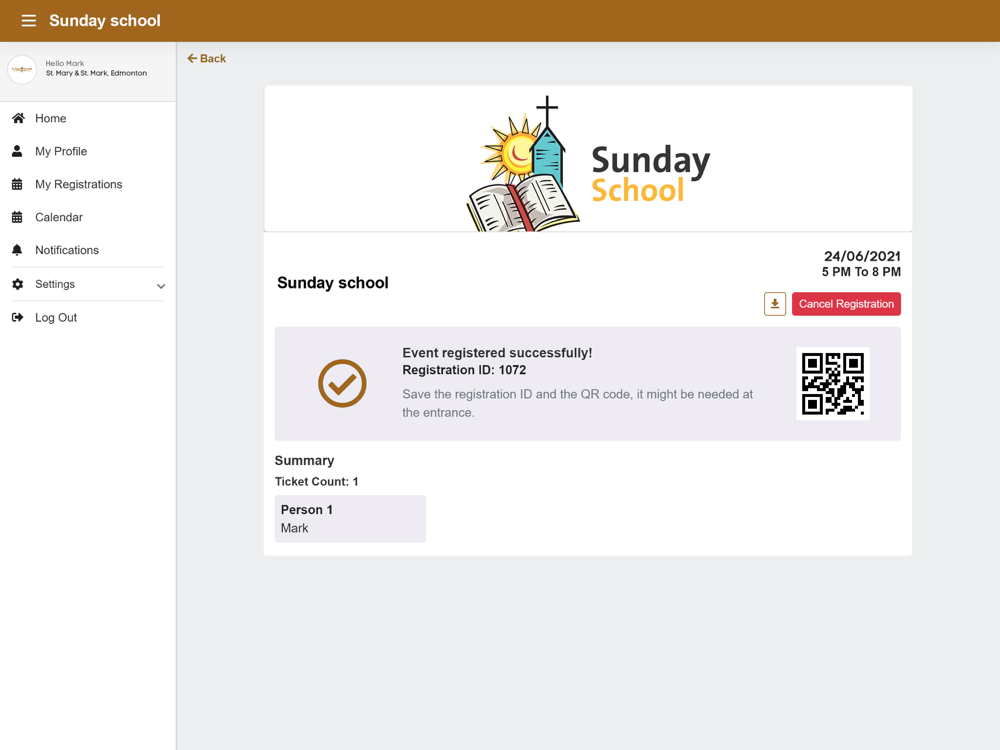Click the Cancel Registration button
The image size is (1000, 750).
point(846,304)
